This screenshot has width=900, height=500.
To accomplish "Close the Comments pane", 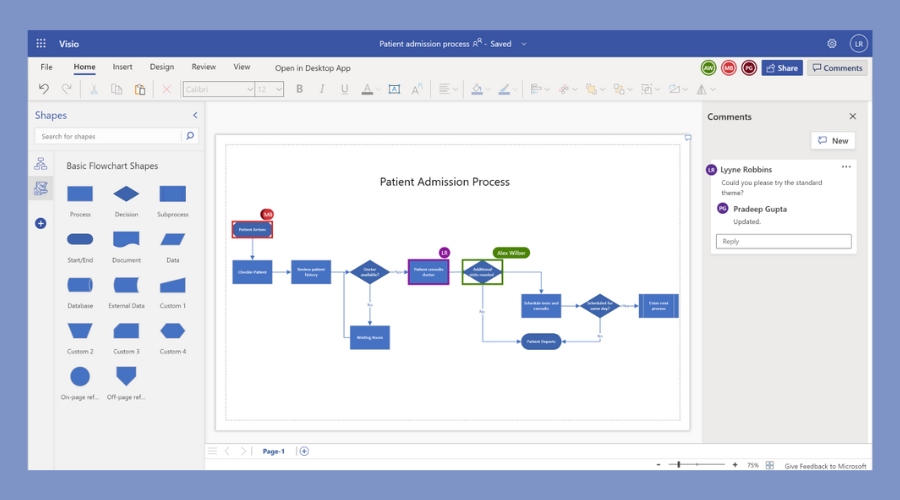I will [x=853, y=116].
